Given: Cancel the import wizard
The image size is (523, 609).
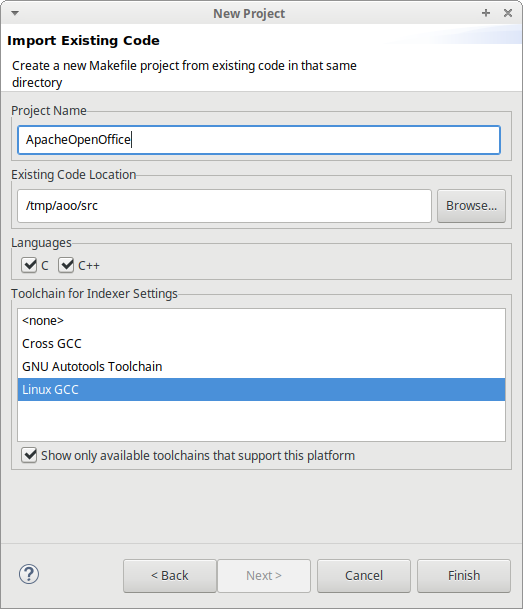Looking at the screenshot, I should [364, 576].
